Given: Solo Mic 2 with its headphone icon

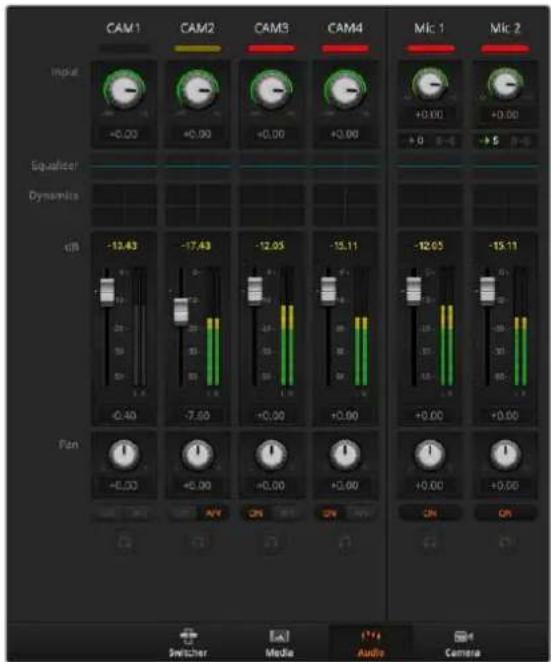Looking at the screenshot, I should coord(505,542).
